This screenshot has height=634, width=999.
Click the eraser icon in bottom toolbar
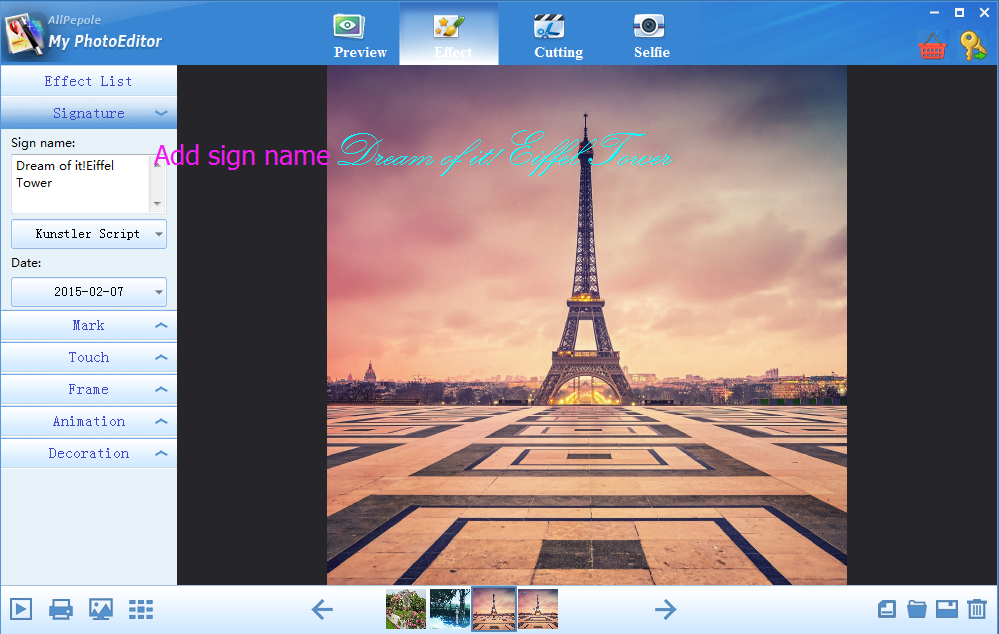886,609
